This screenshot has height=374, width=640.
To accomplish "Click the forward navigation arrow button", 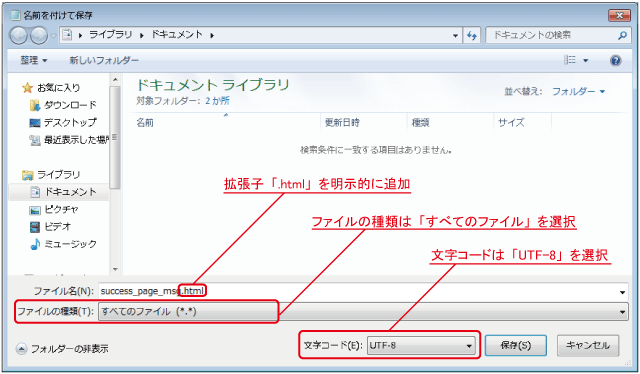I will pos(39,36).
